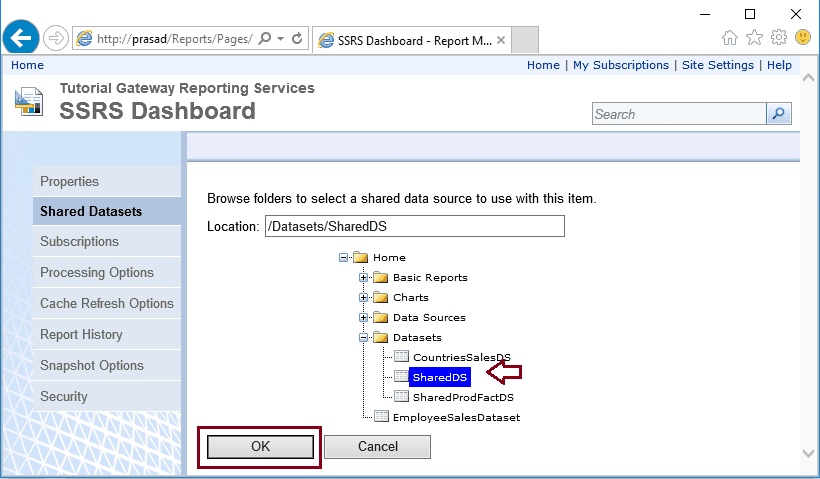820x479 pixels.
Task: Click the Charts folder icon
Action: 381,297
